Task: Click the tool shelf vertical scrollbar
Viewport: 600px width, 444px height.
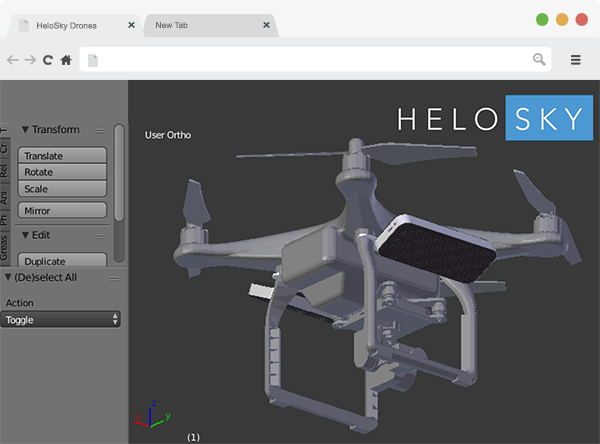Action: pos(120,170)
